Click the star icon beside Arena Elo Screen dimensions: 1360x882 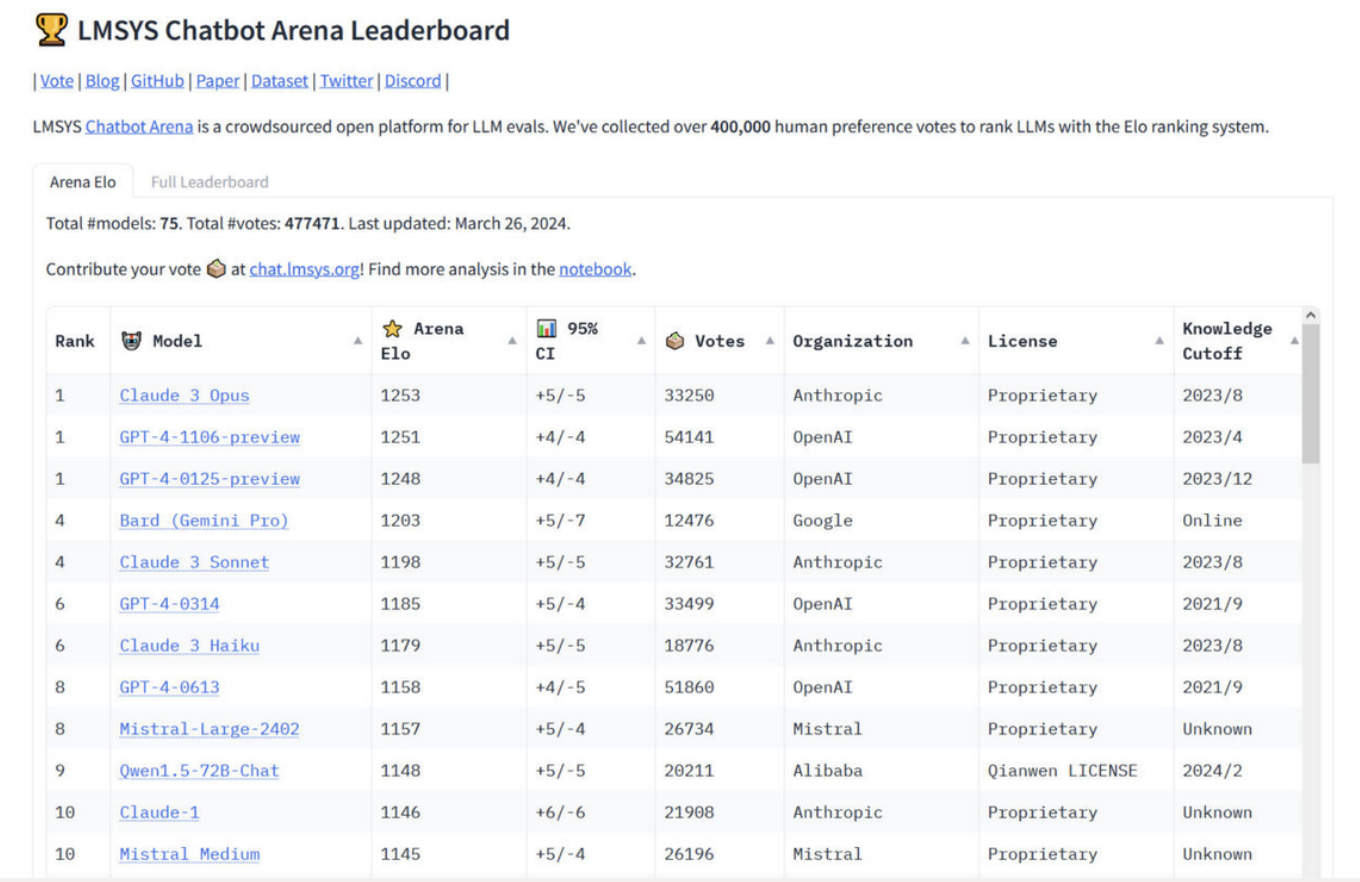pos(392,328)
